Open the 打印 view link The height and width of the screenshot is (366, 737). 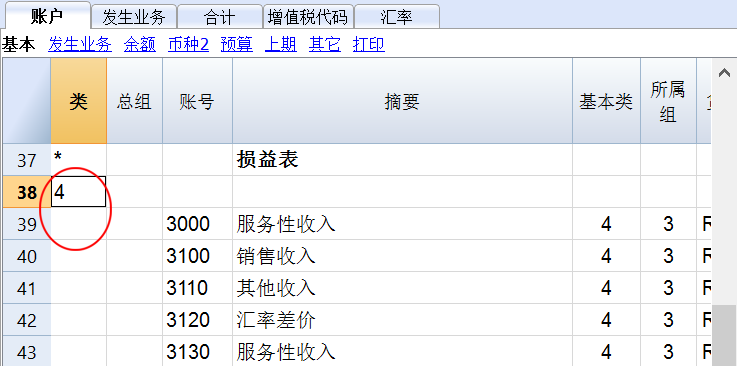[x=368, y=44]
